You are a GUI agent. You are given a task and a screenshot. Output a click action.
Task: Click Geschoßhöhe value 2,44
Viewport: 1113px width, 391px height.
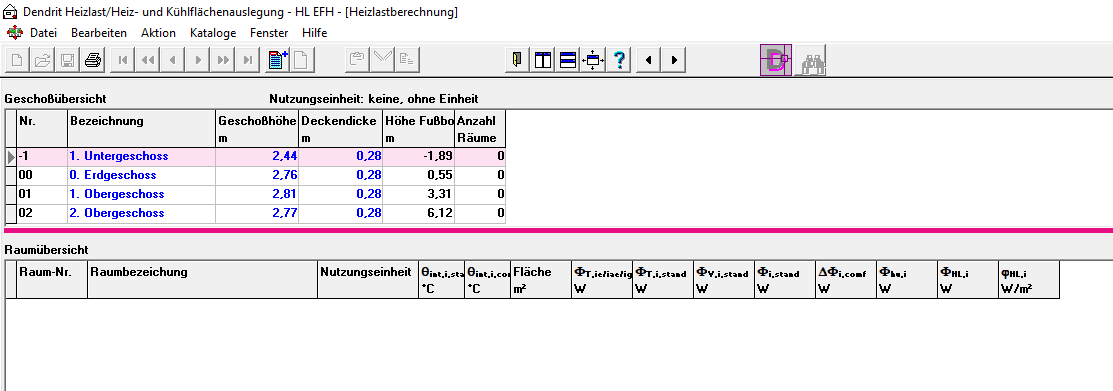pyautogui.click(x=257, y=156)
